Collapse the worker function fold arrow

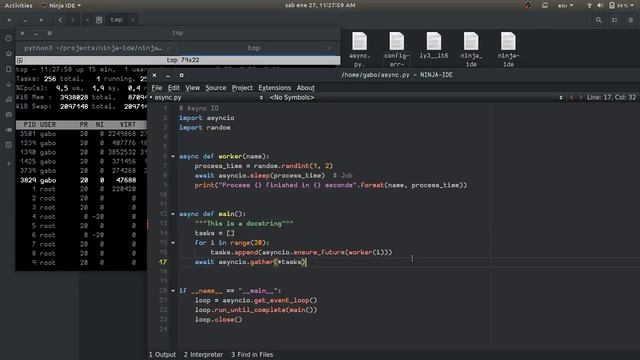(173, 156)
